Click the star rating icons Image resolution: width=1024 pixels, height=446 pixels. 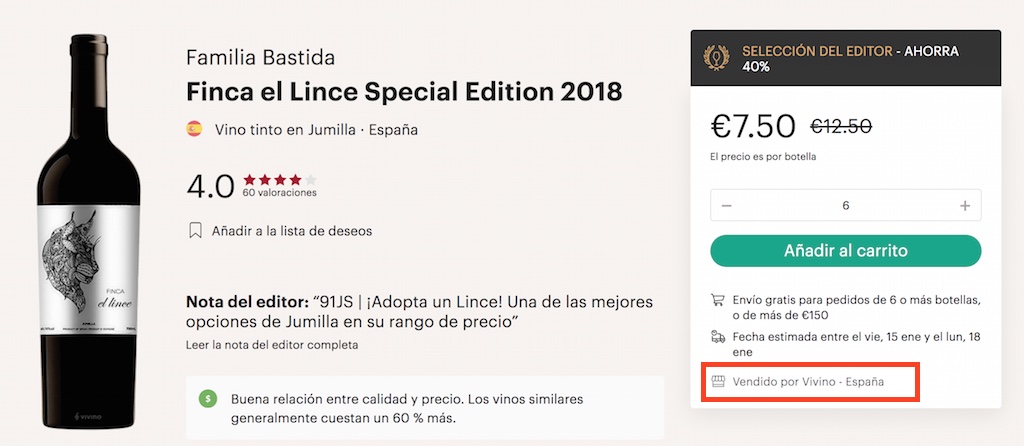[279, 179]
